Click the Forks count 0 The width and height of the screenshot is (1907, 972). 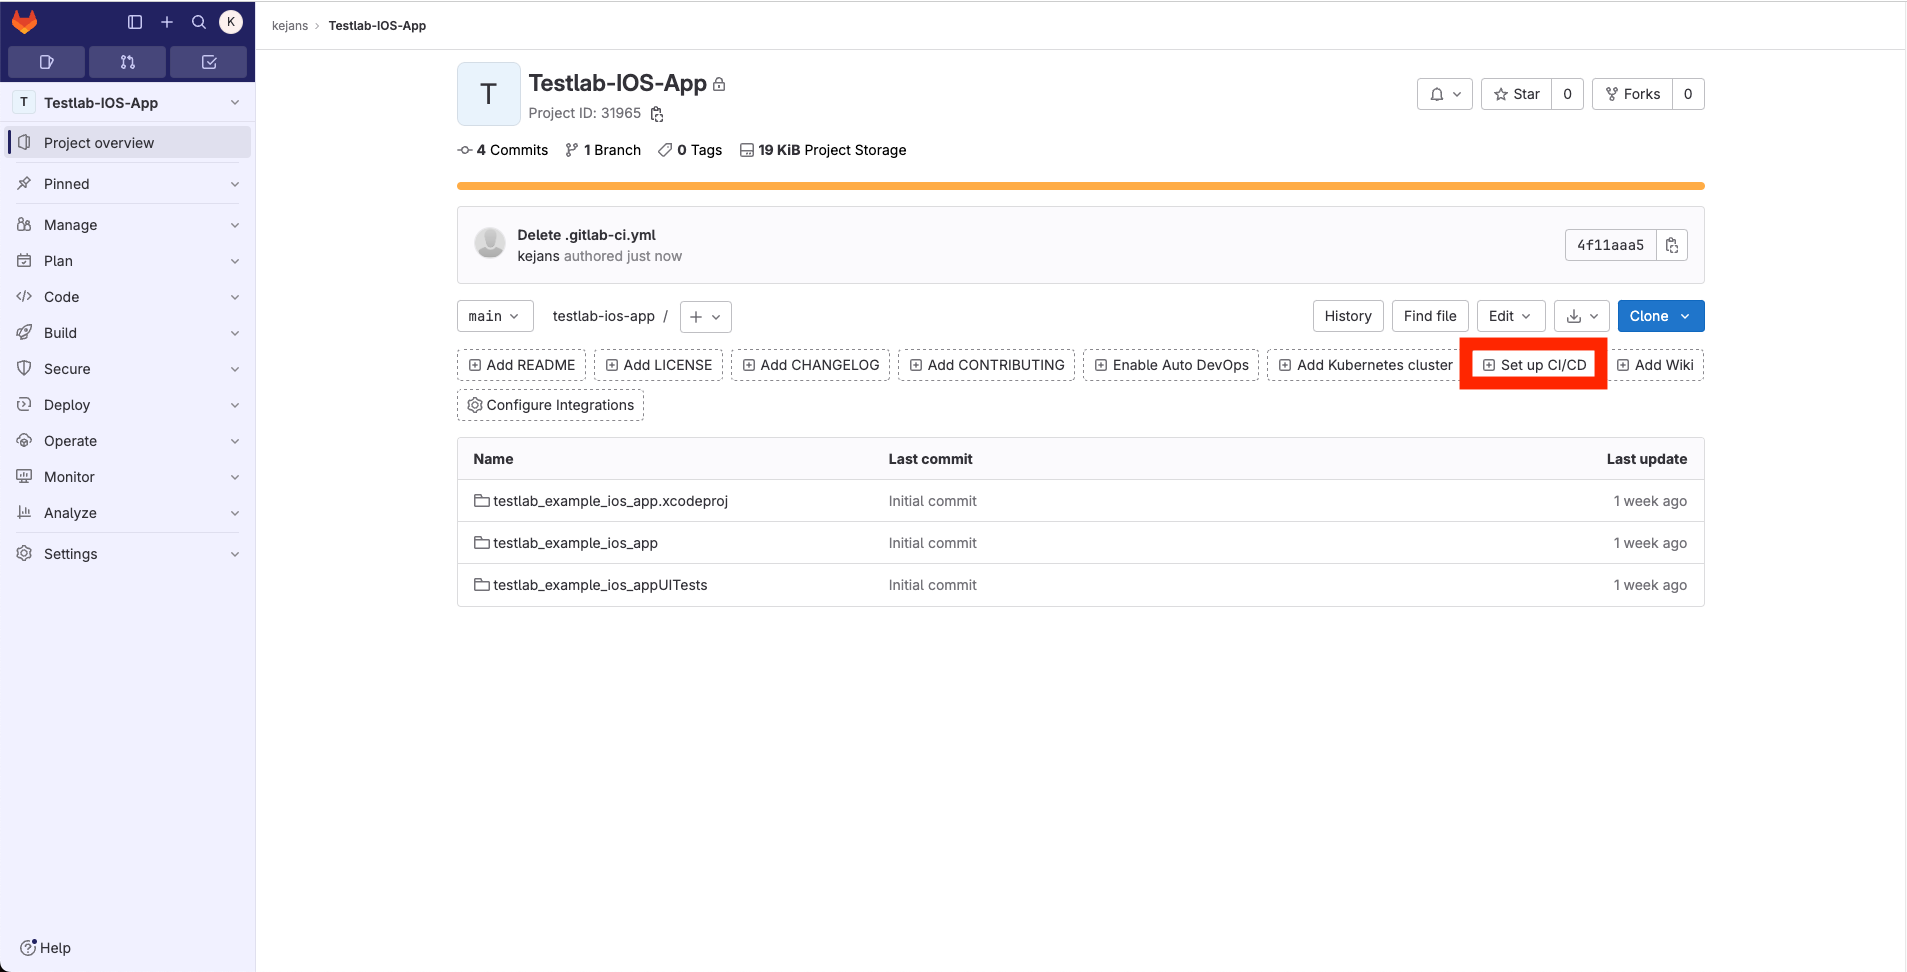(1688, 94)
